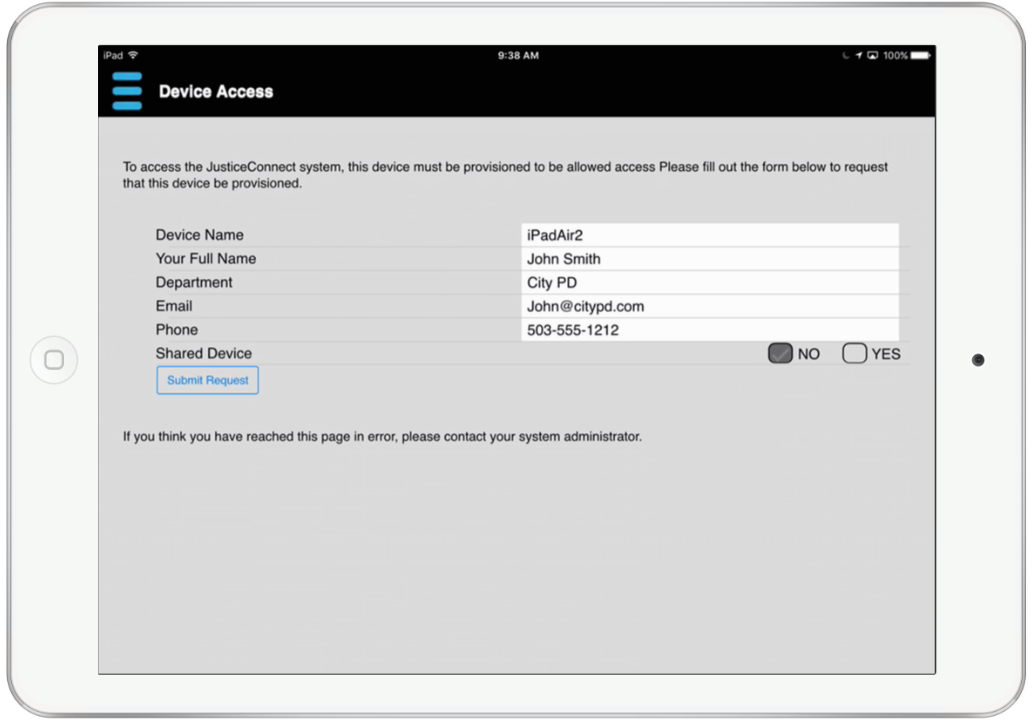
Task: Tap the iPad carrier label in status bar
Action: pyautogui.click(x=112, y=55)
